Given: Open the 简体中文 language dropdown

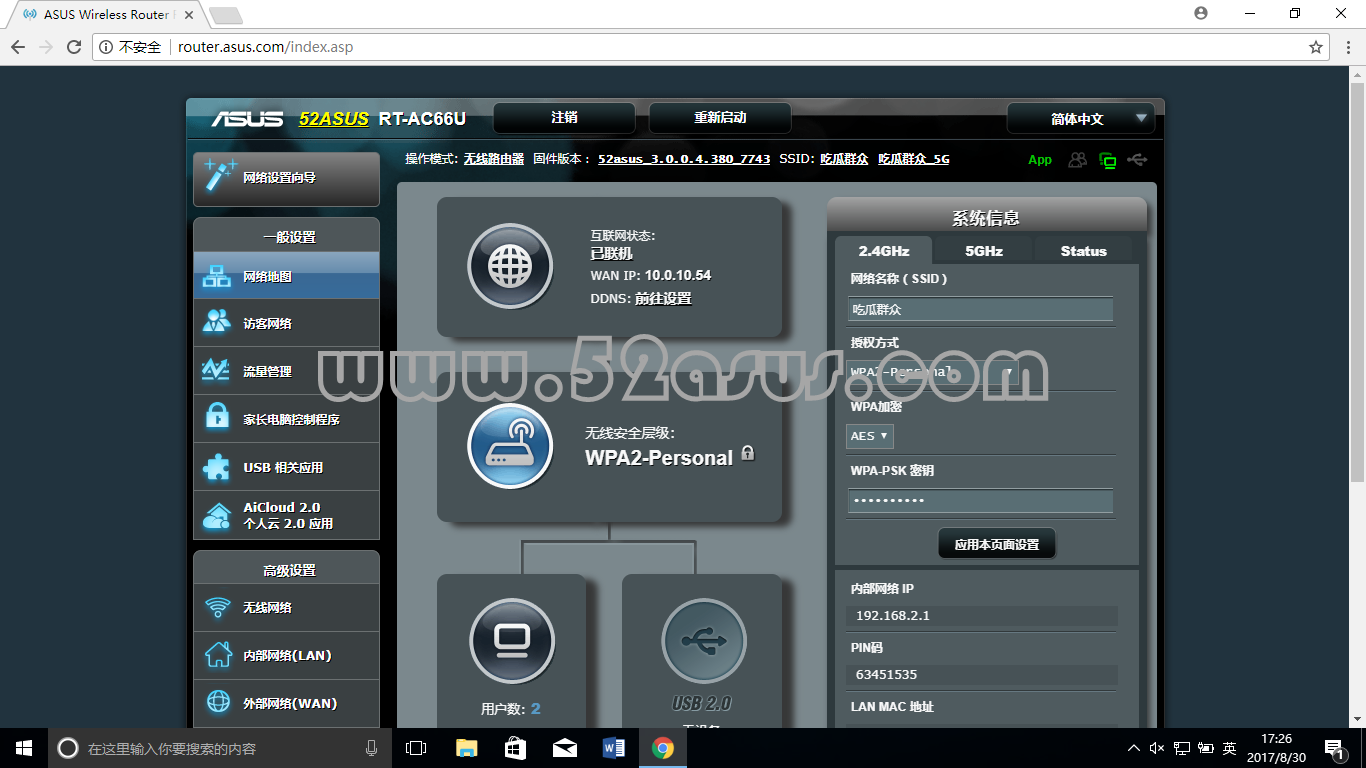Looking at the screenshot, I should pyautogui.click(x=1081, y=119).
